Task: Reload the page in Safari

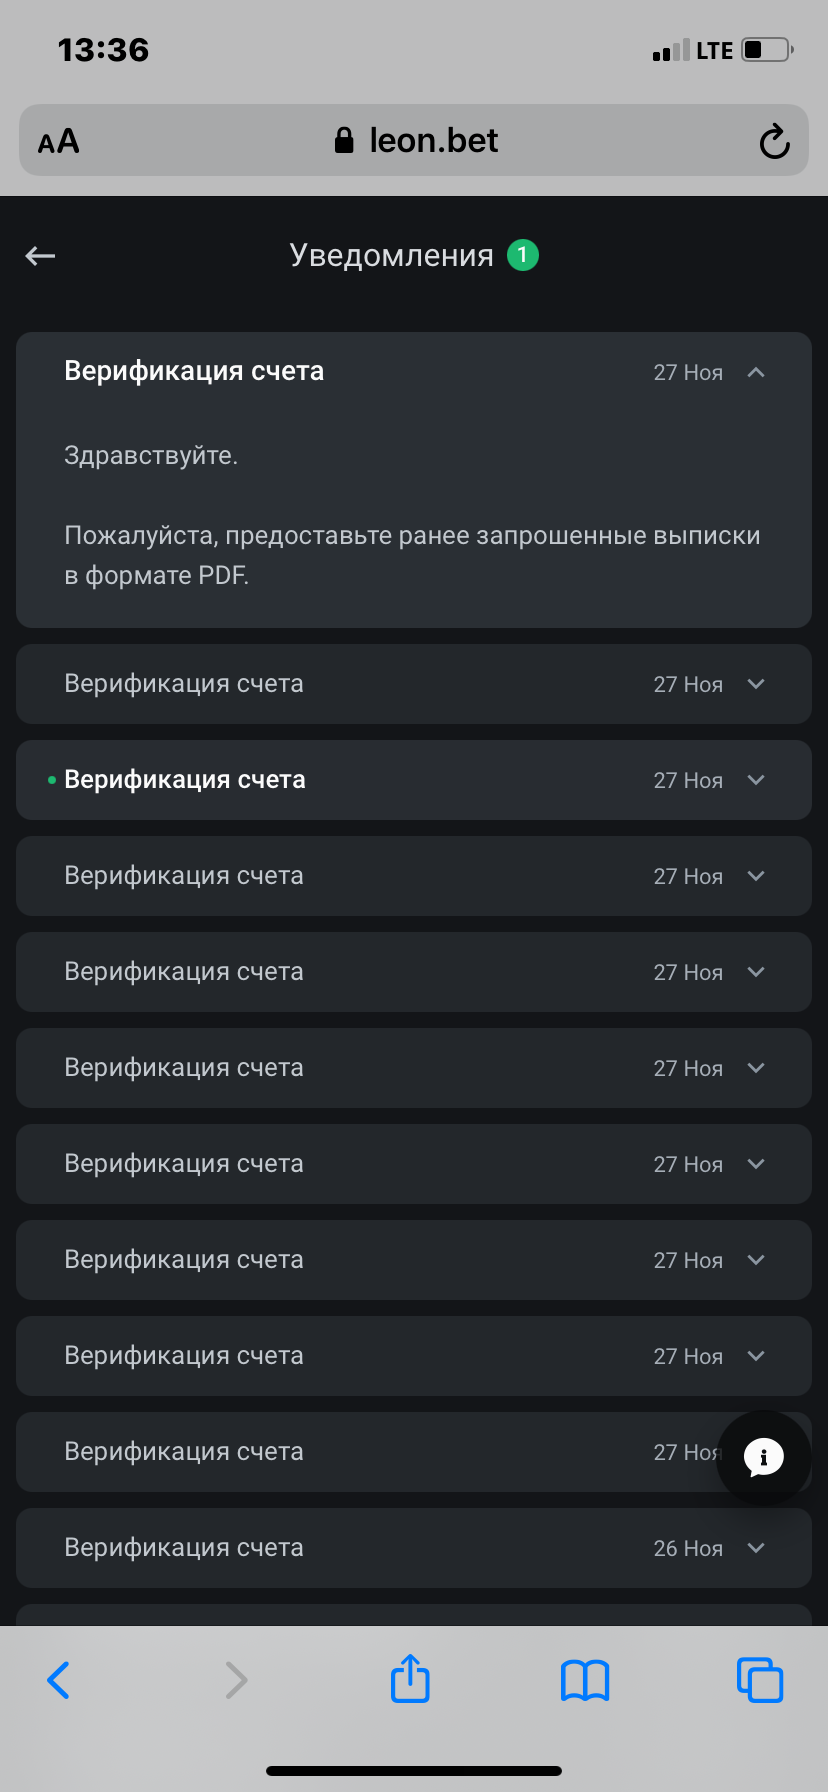Action: click(774, 142)
